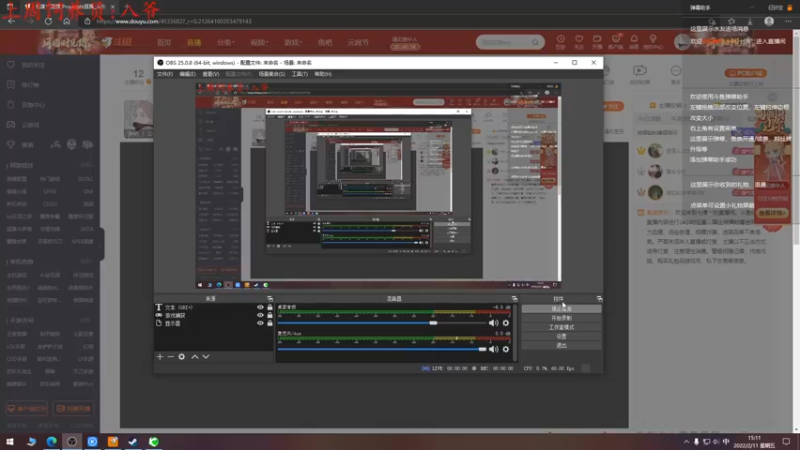Image resolution: width=800 pixels, height=450 pixels.
Task: Open Steam from the taskbar
Action: [133, 442]
